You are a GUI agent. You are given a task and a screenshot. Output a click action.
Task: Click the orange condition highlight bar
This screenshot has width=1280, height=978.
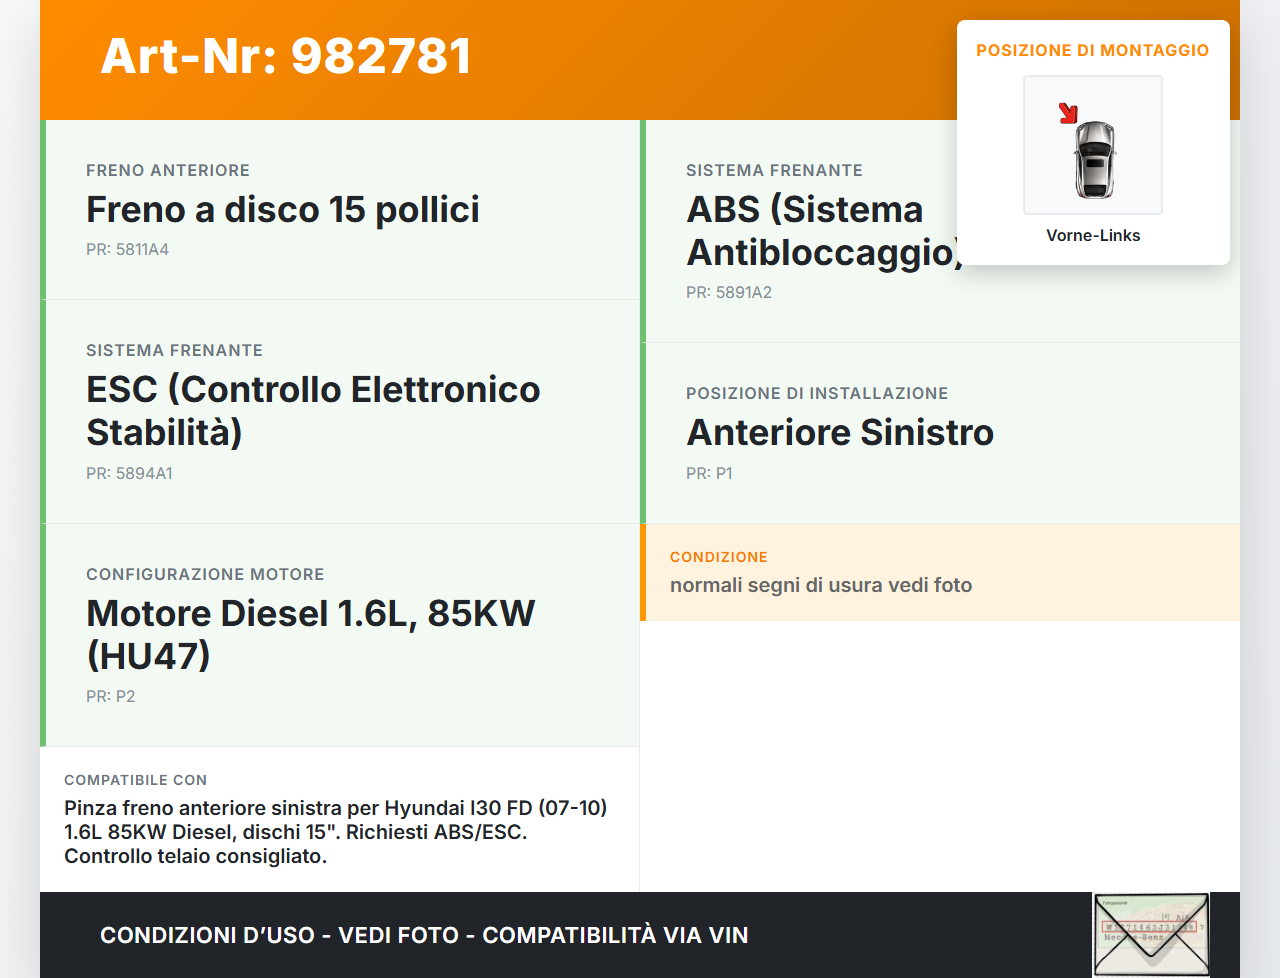point(643,572)
